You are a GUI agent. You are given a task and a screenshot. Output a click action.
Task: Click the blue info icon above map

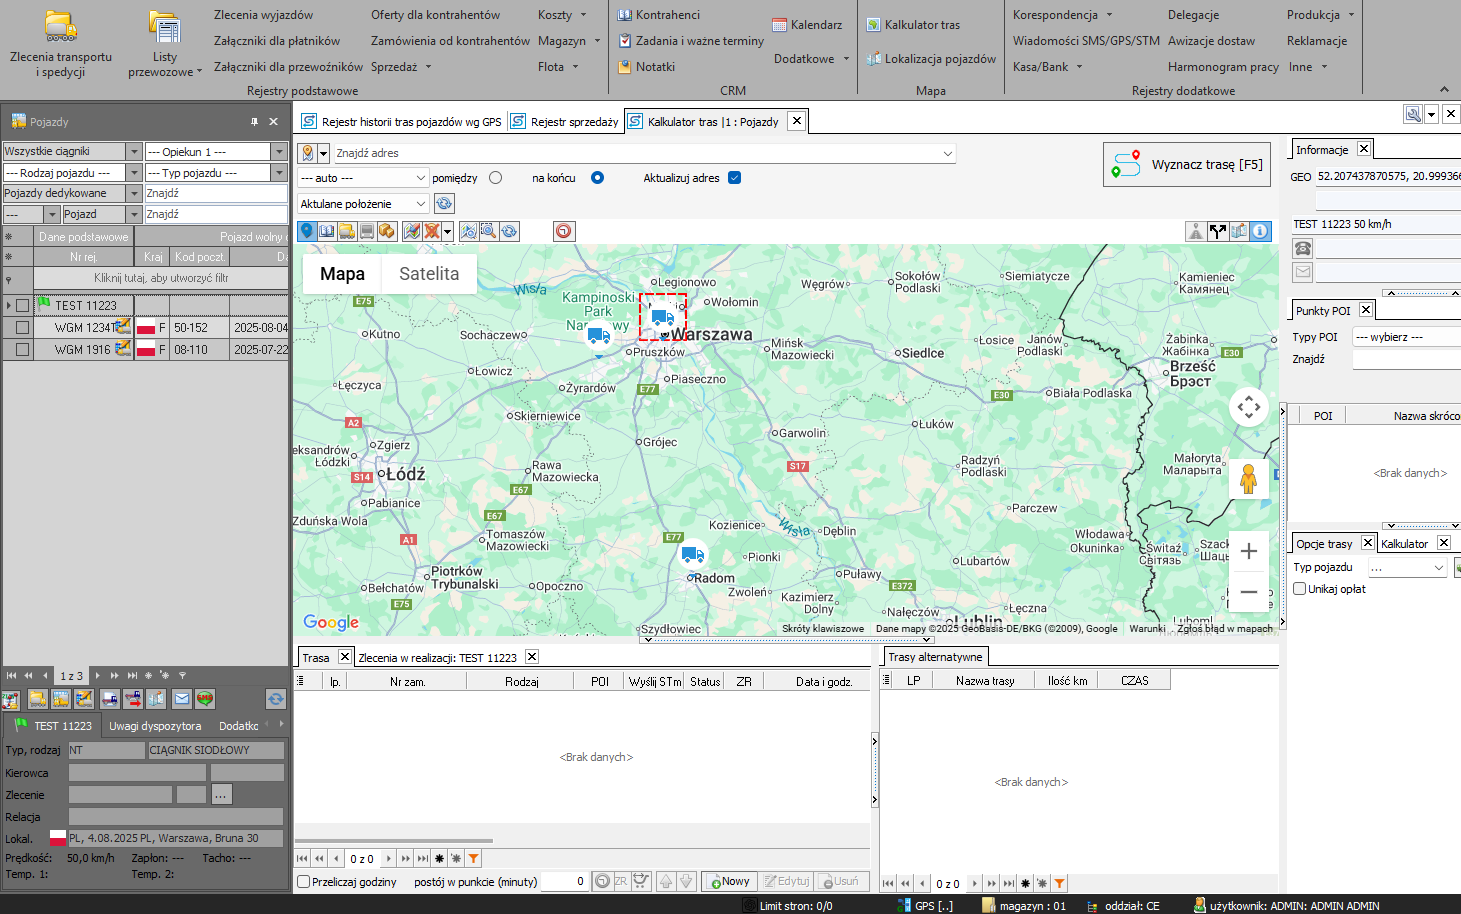pos(1260,231)
